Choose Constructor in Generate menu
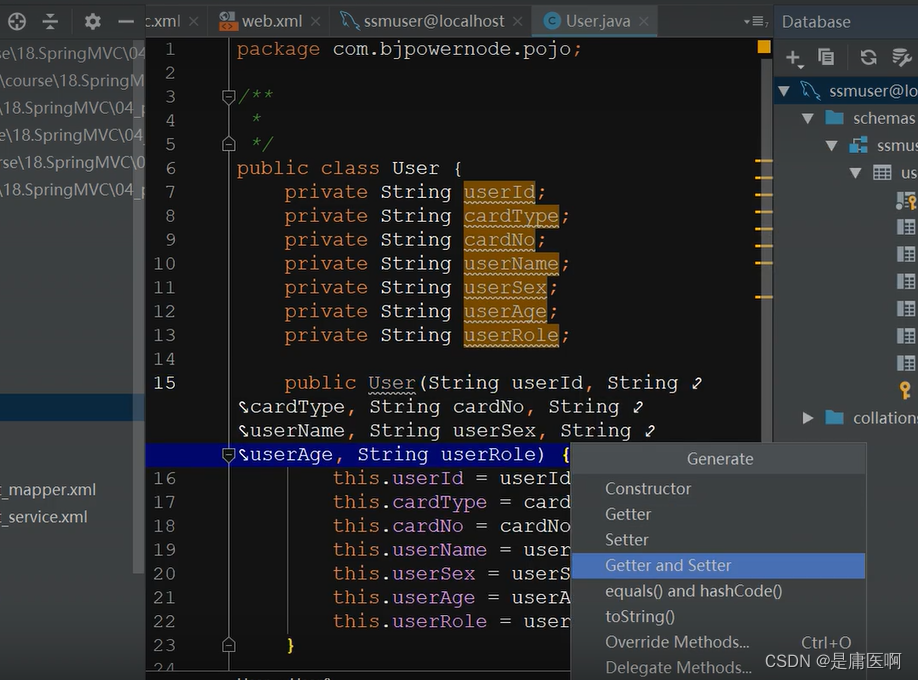Image resolution: width=918 pixels, height=680 pixels. click(718, 488)
